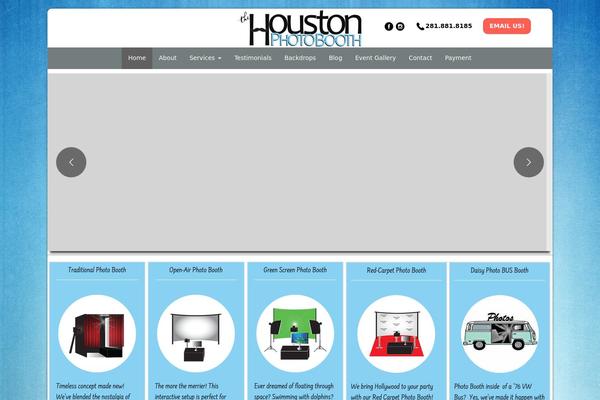
Task: Open the About page
Action: tap(168, 58)
